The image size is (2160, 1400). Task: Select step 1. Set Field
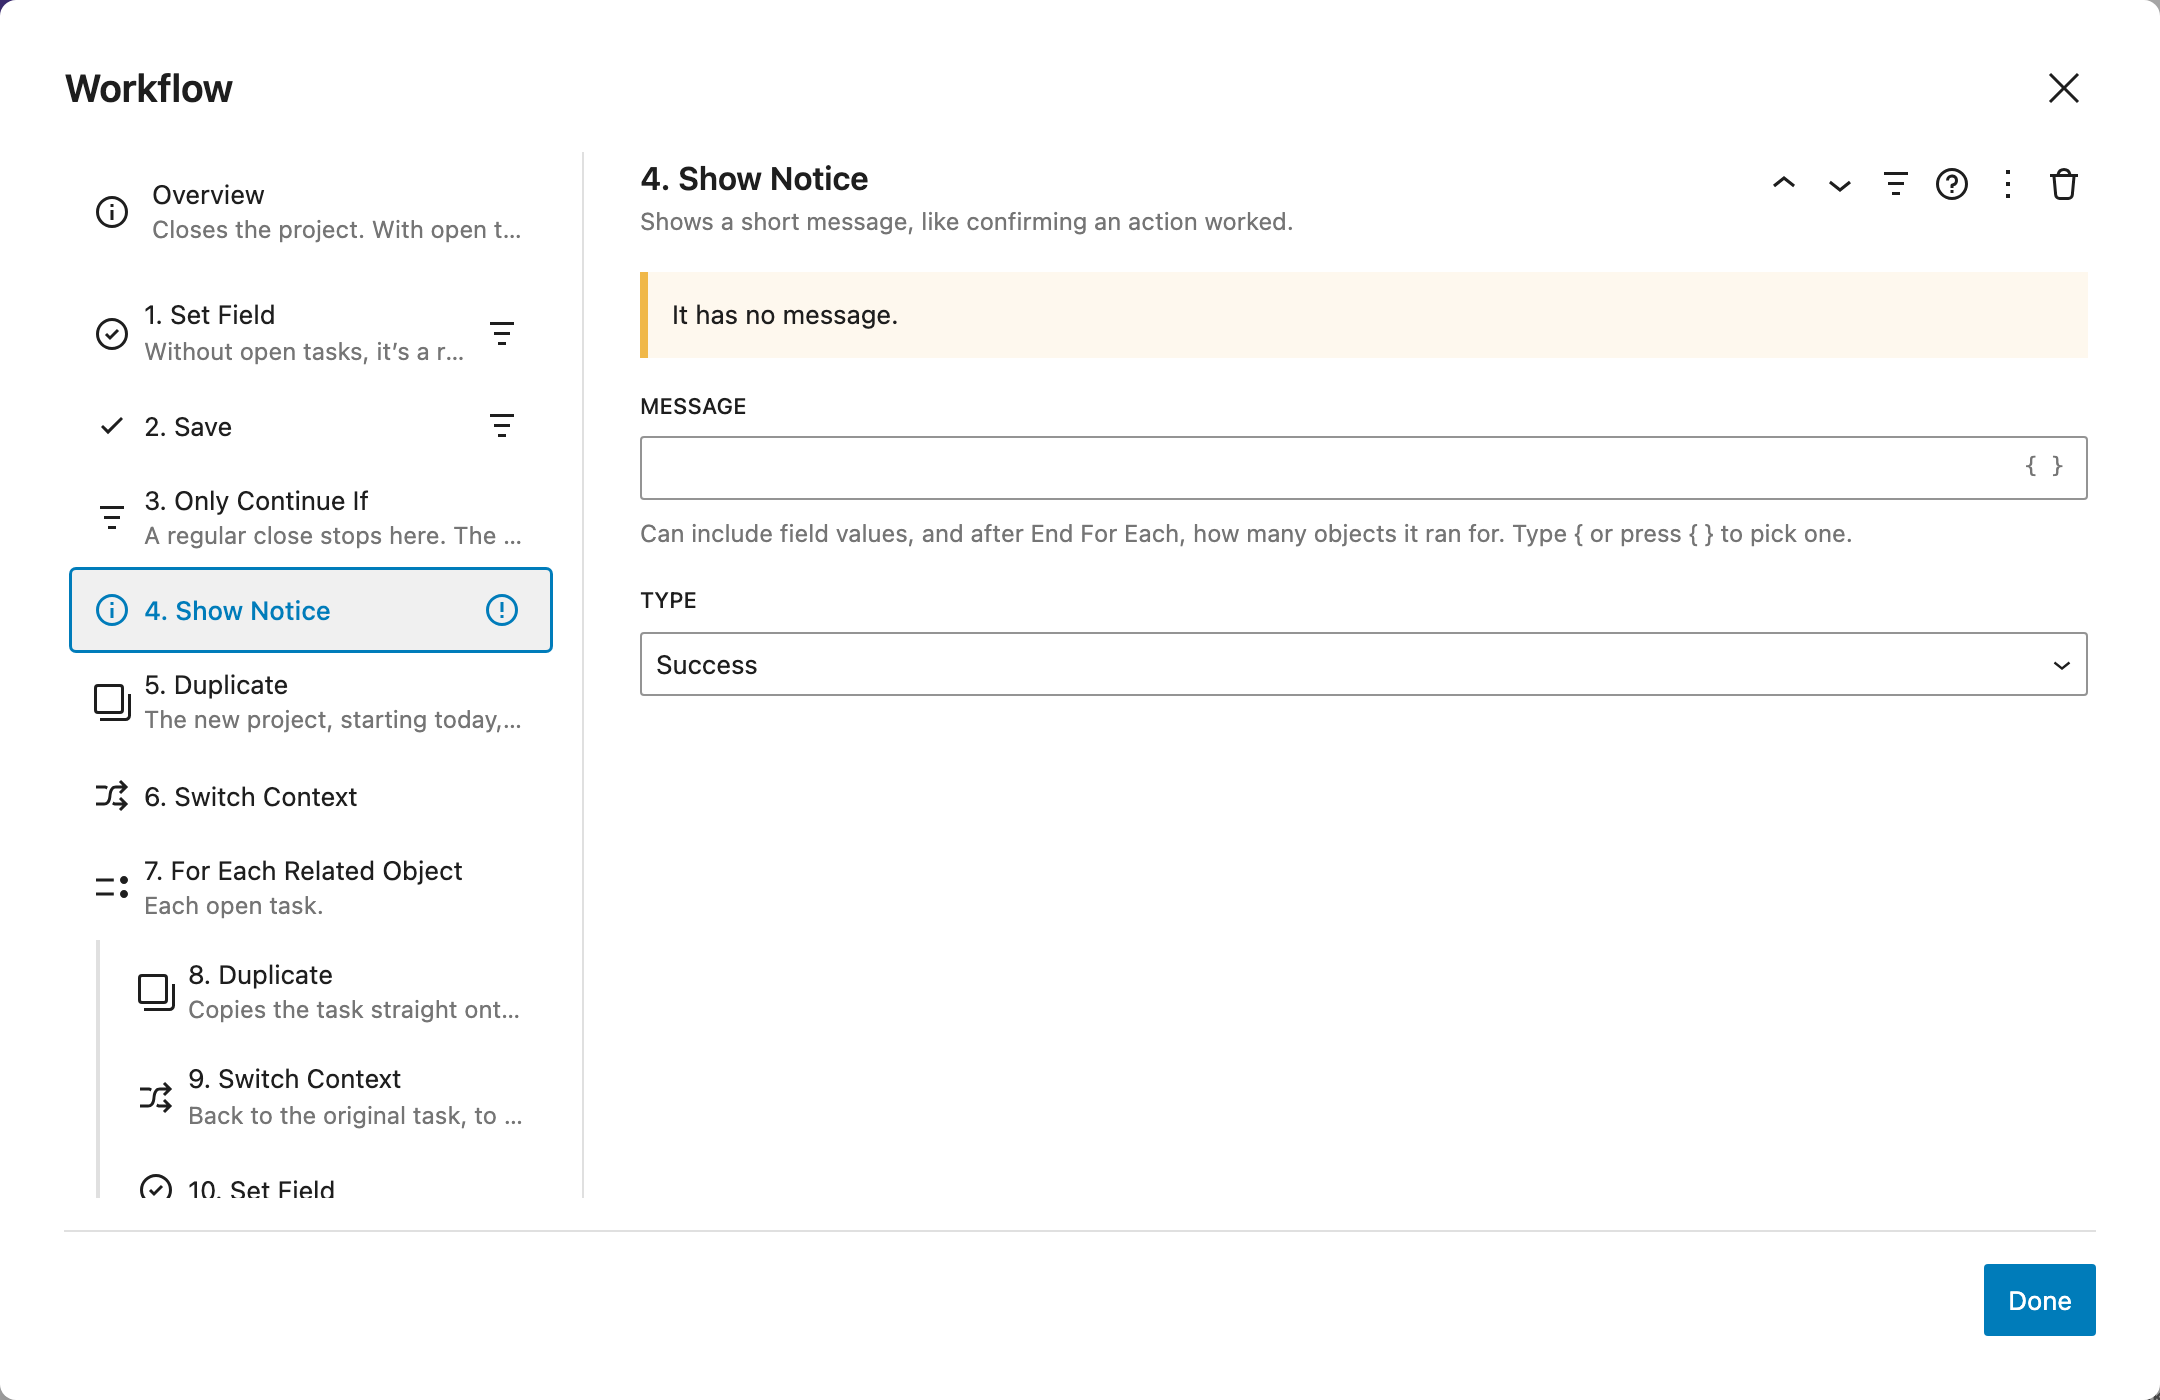coord(310,333)
